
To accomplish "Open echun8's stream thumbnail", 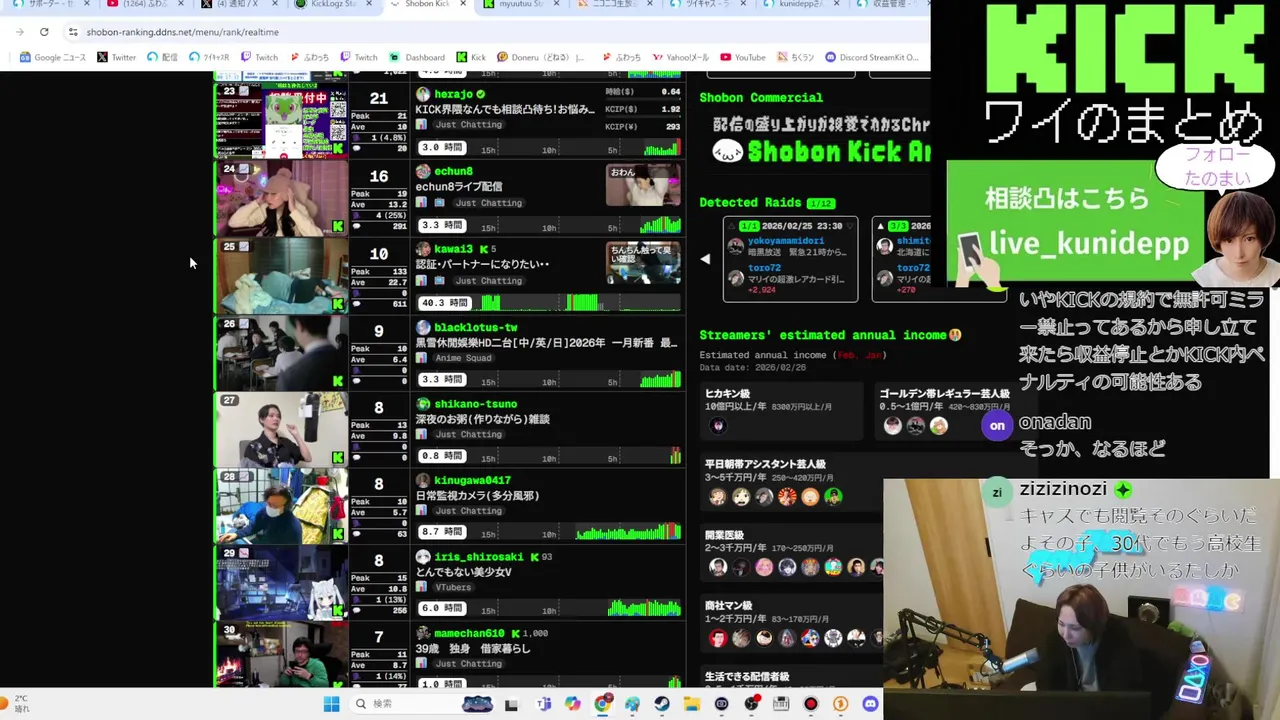I will pos(281,198).
